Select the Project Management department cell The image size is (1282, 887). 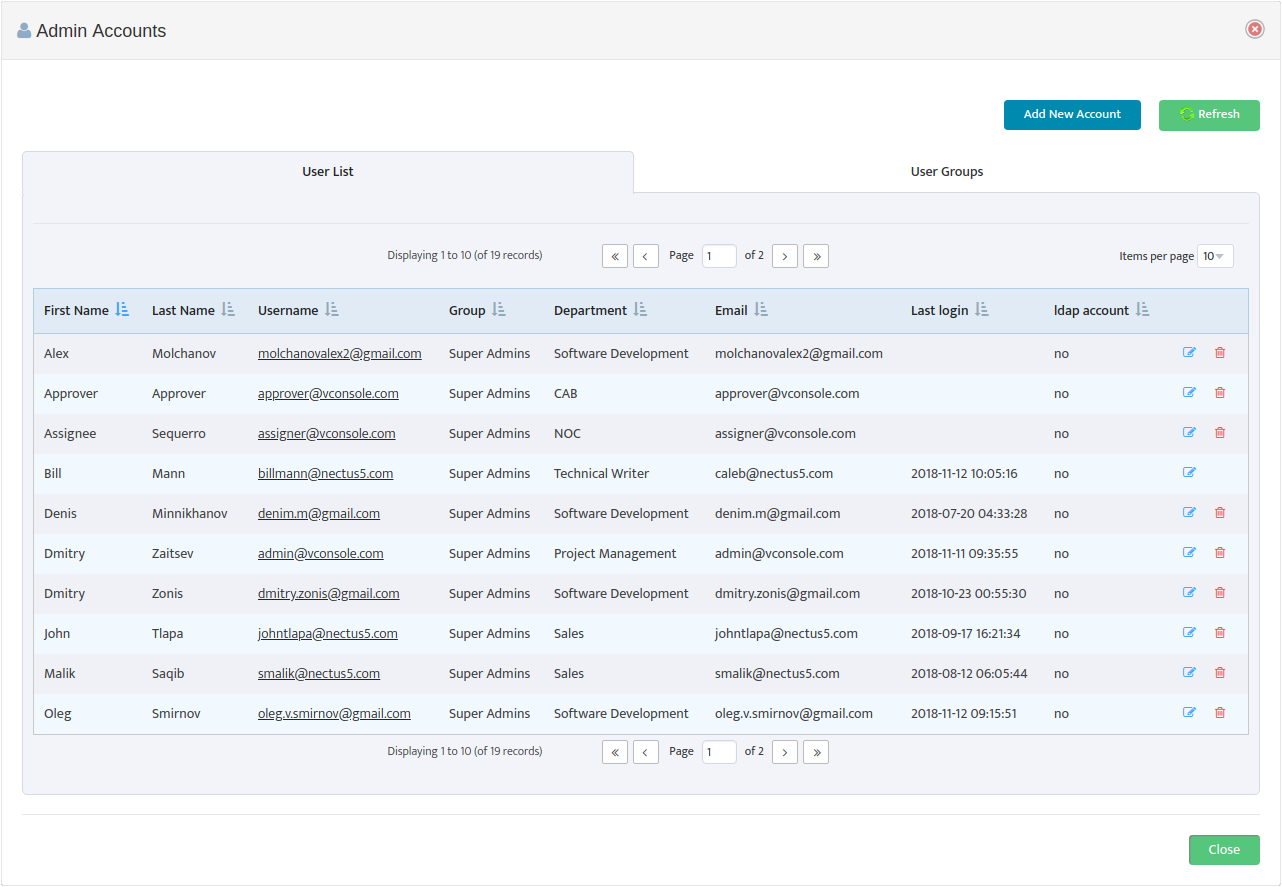615,554
